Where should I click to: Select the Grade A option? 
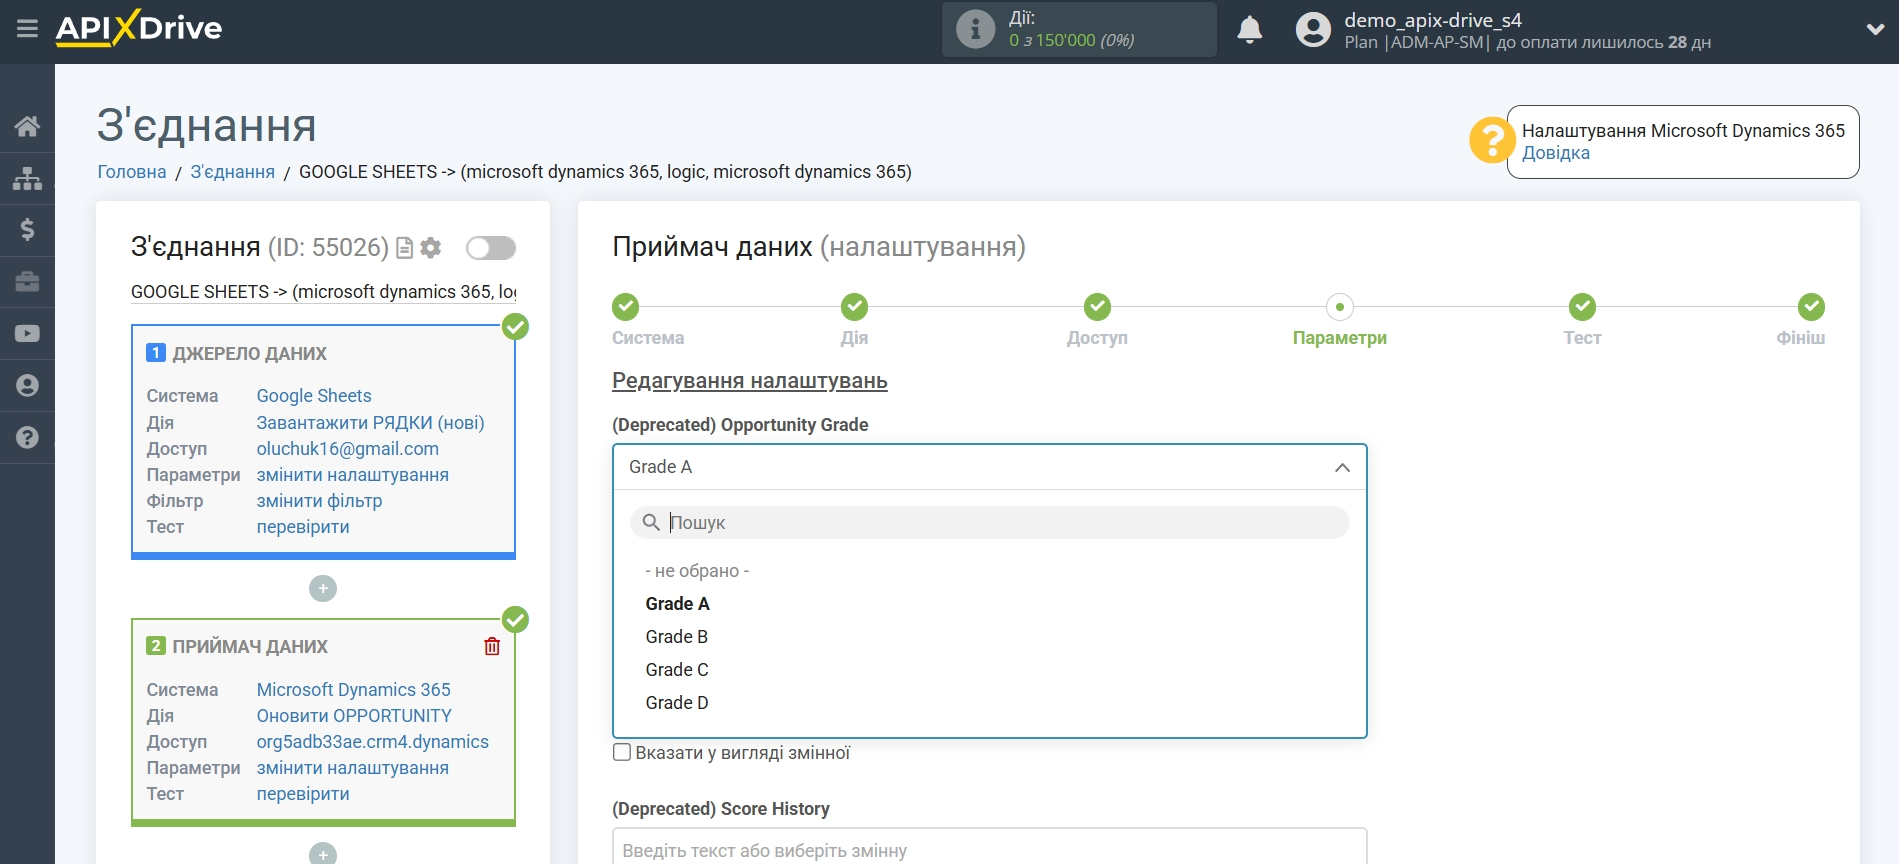click(x=678, y=604)
